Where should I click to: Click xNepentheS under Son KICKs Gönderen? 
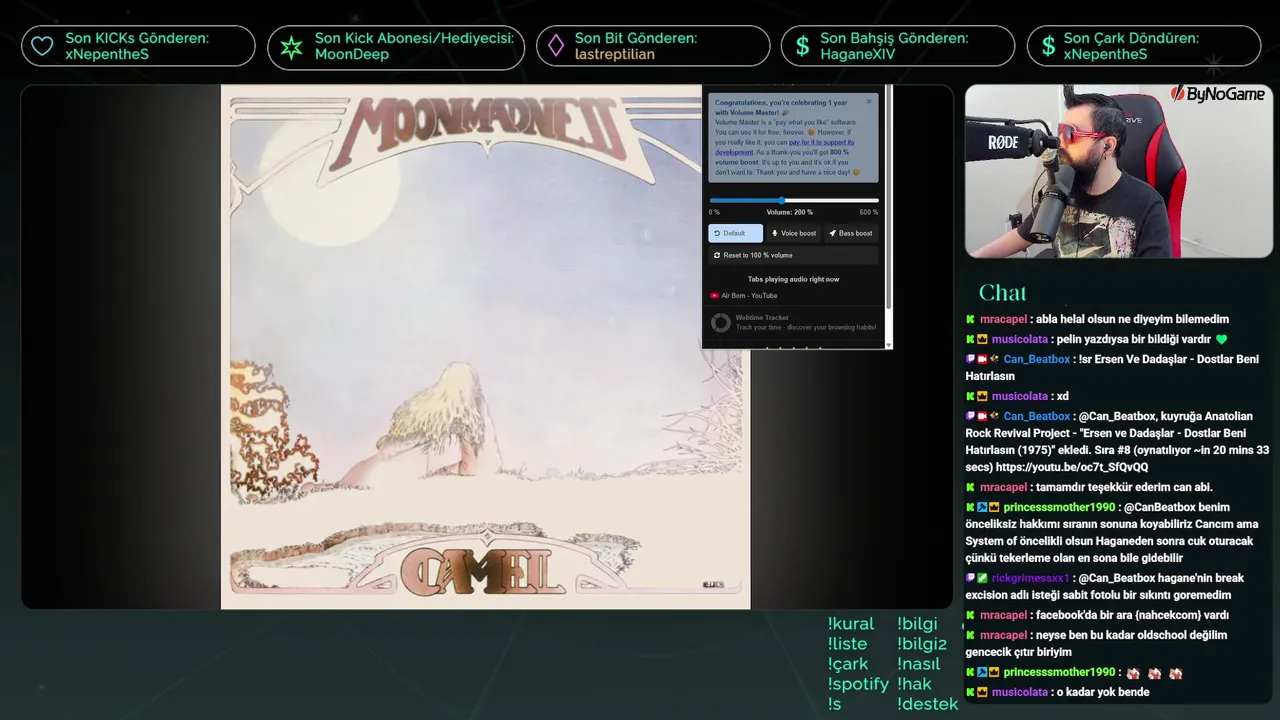point(107,54)
